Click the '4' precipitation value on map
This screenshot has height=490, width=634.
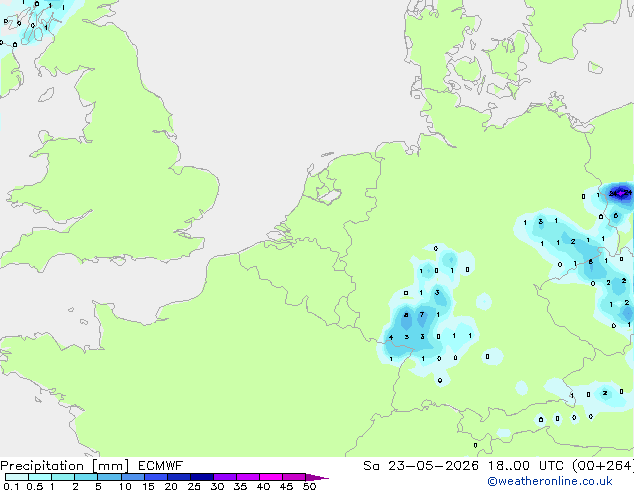tap(391, 337)
